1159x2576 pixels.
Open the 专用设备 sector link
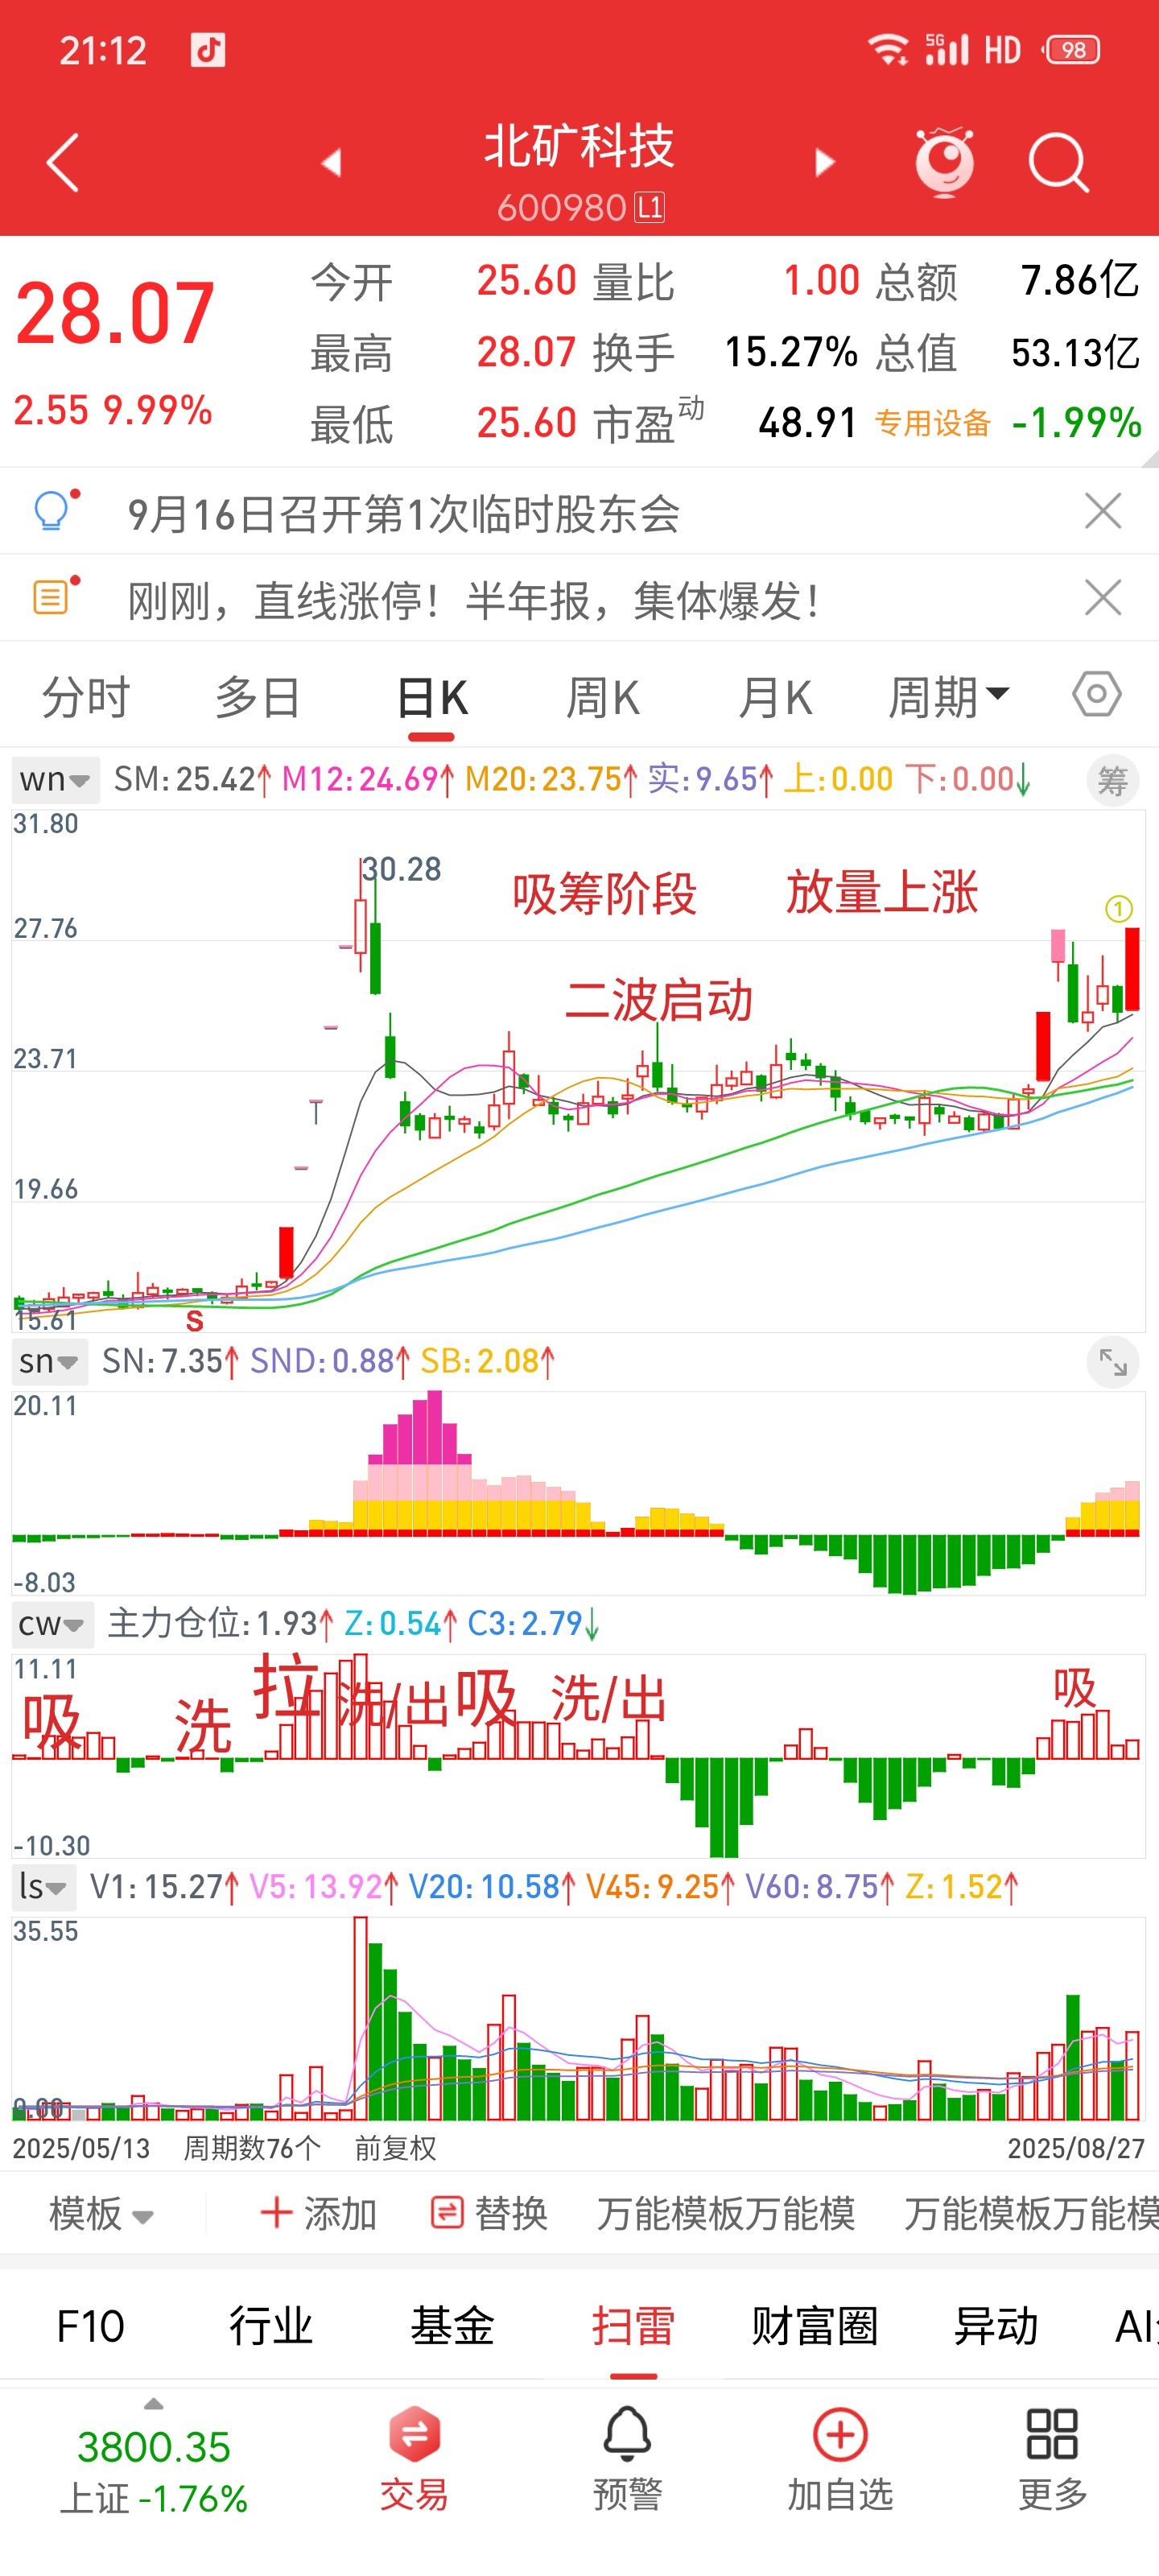(932, 423)
